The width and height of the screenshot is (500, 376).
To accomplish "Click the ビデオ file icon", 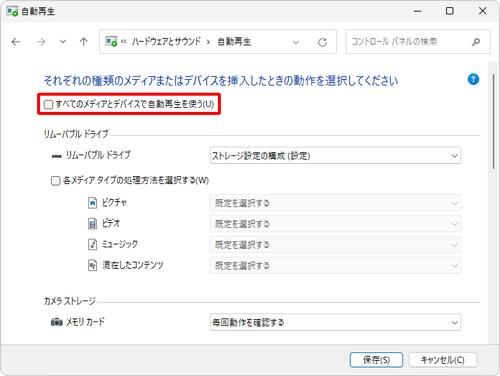I will (92, 223).
